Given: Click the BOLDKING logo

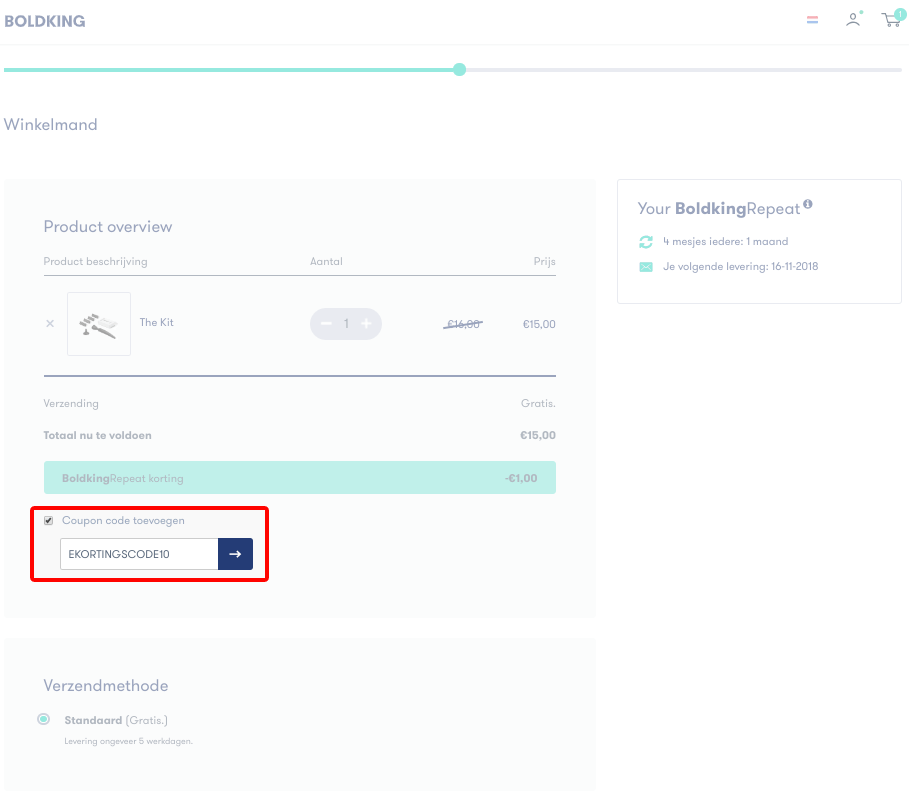Looking at the screenshot, I should pos(45,21).
